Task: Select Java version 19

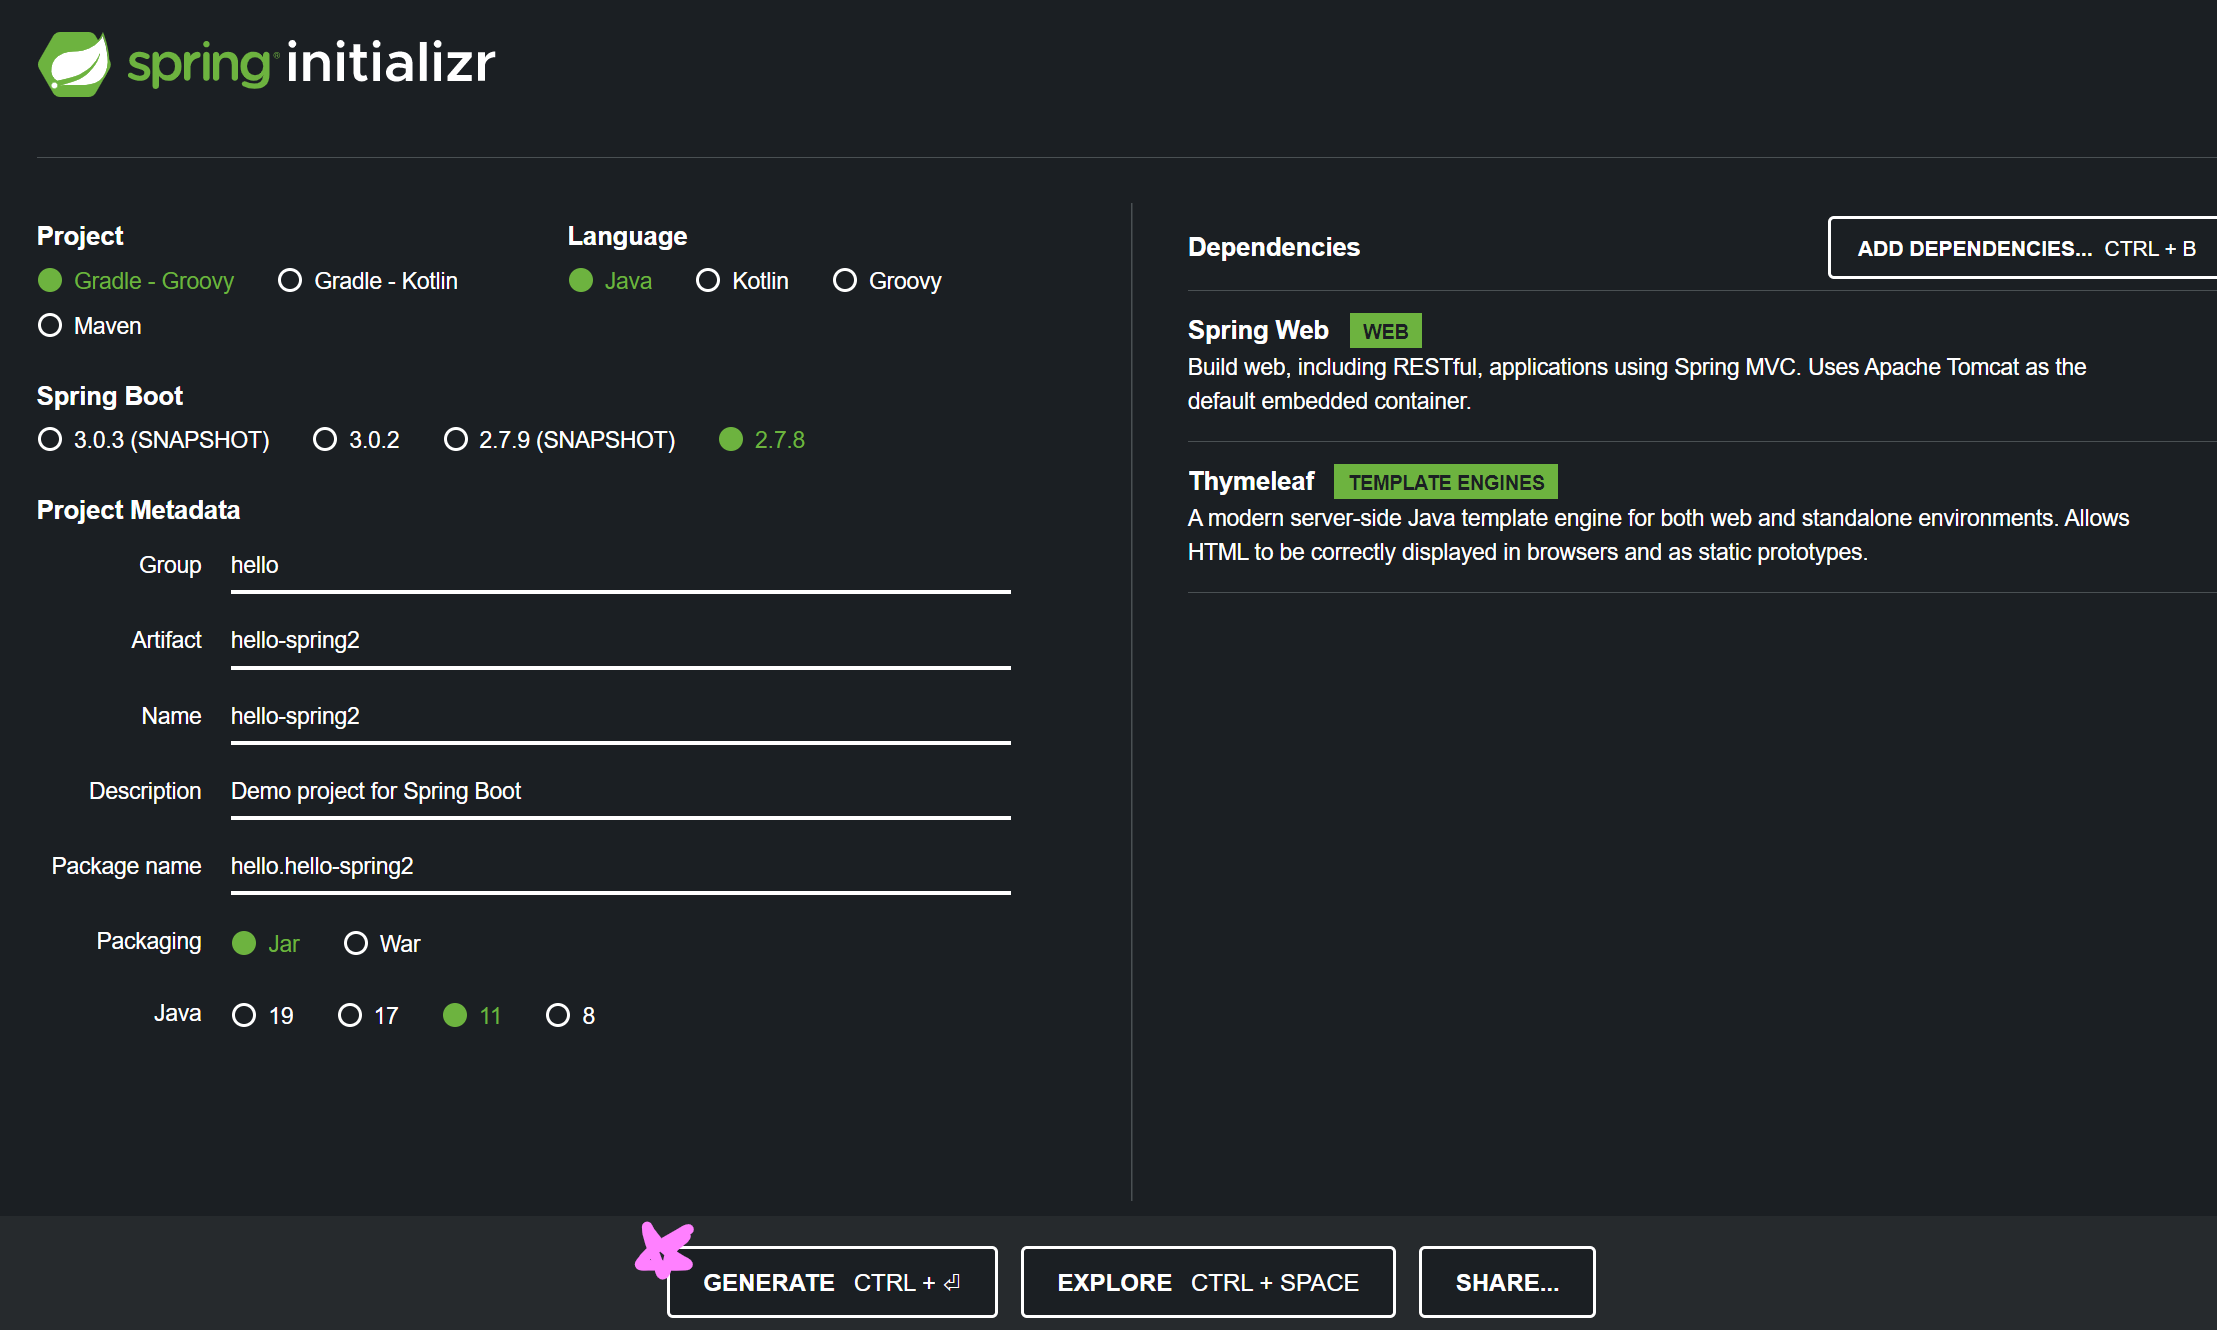Action: click(244, 1016)
